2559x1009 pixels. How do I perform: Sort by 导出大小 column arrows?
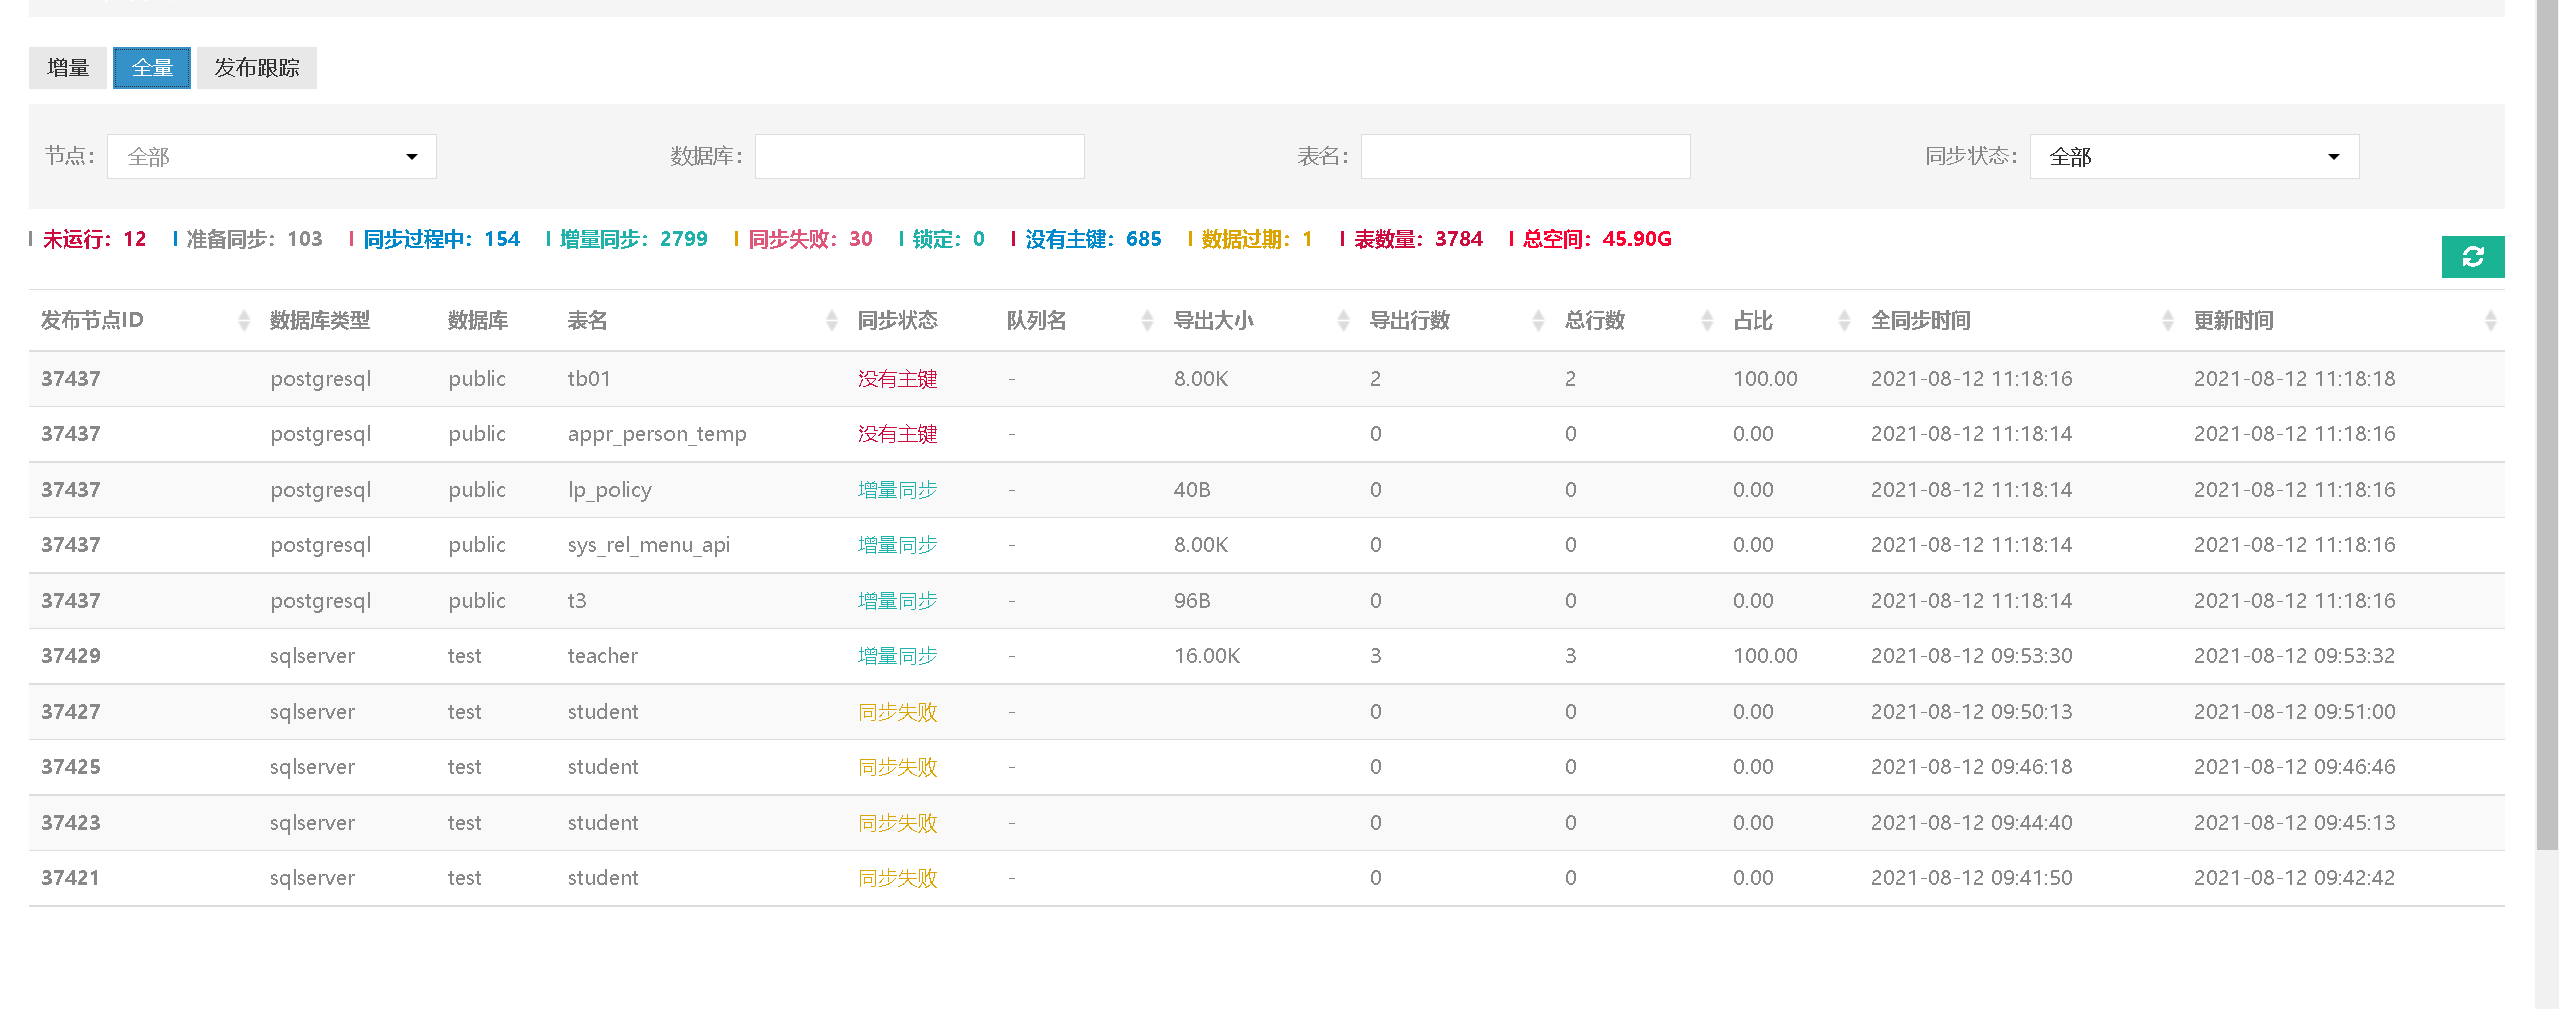tap(1343, 320)
